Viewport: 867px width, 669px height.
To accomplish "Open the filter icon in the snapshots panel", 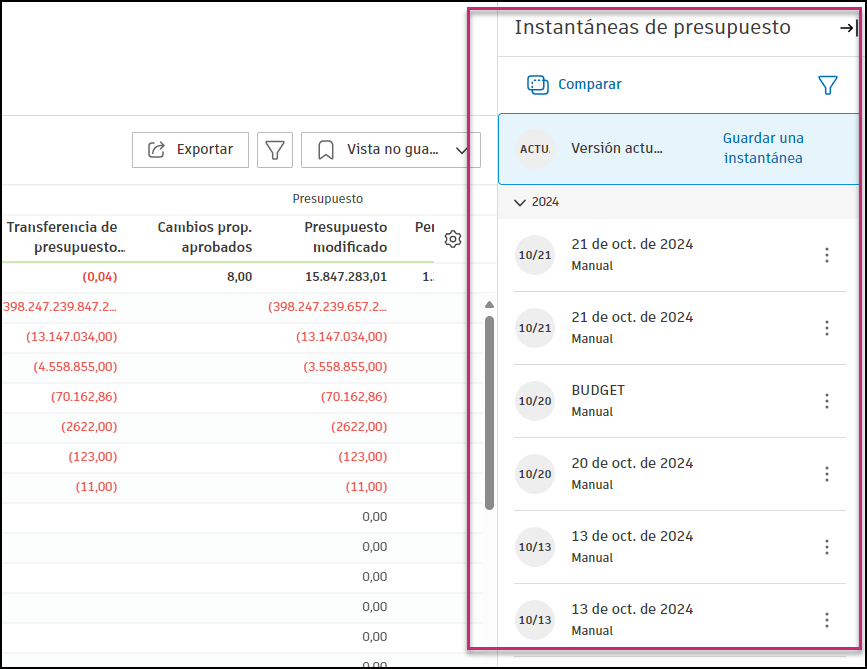I will pyautogui.click(x=828, y=85).
